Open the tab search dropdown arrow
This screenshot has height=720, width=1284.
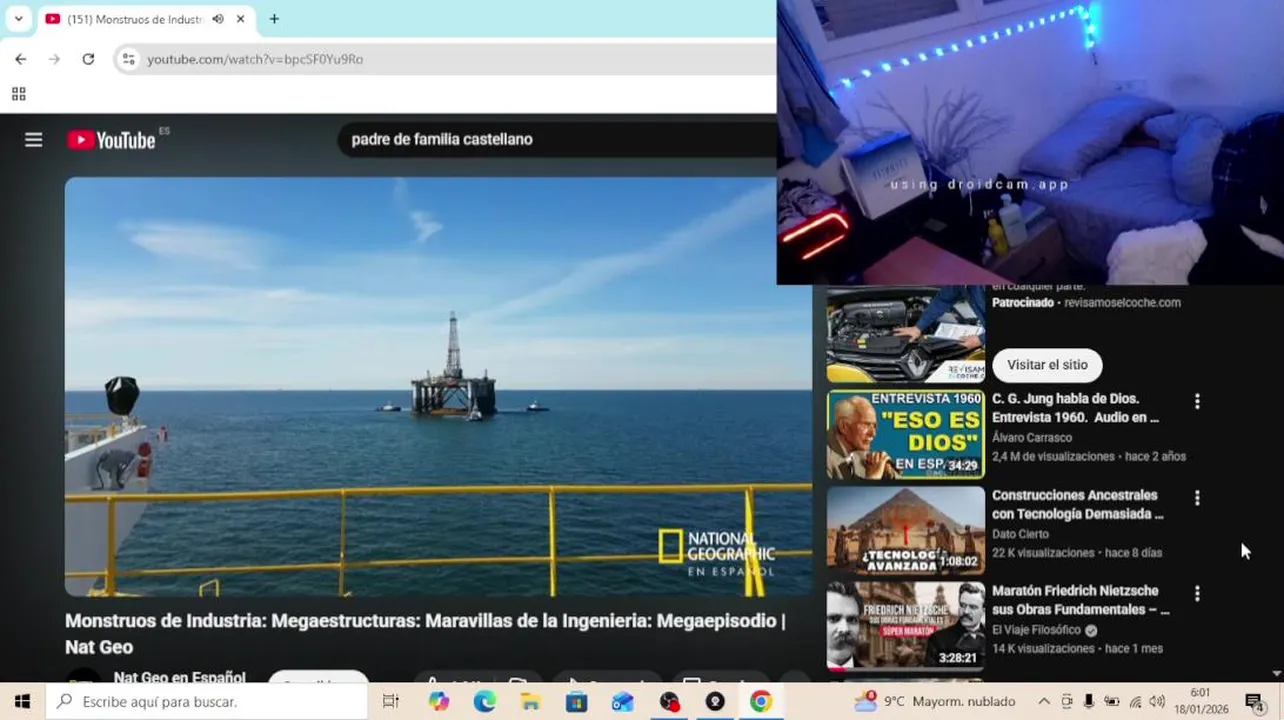(x=18, y=19)
